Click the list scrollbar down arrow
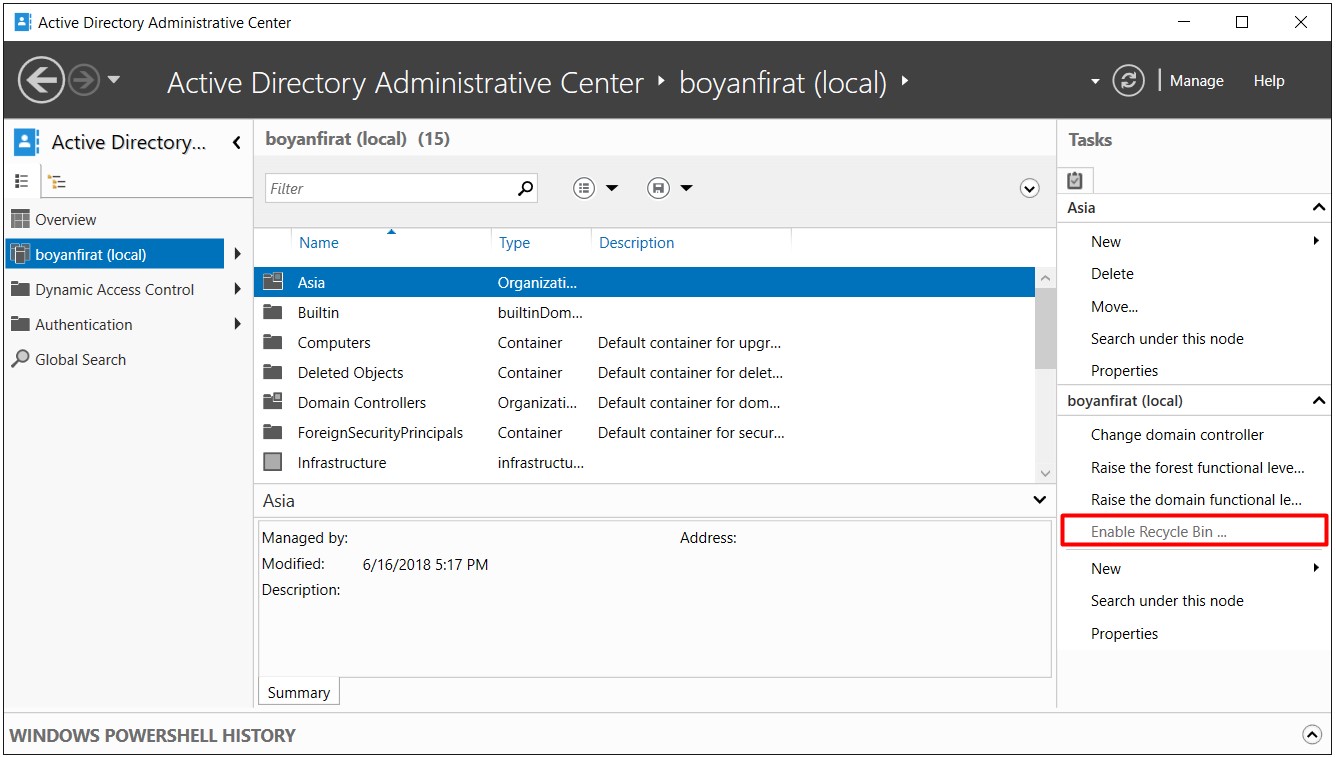This screenshot has height=757, width=1336. tap(1045, 473)
